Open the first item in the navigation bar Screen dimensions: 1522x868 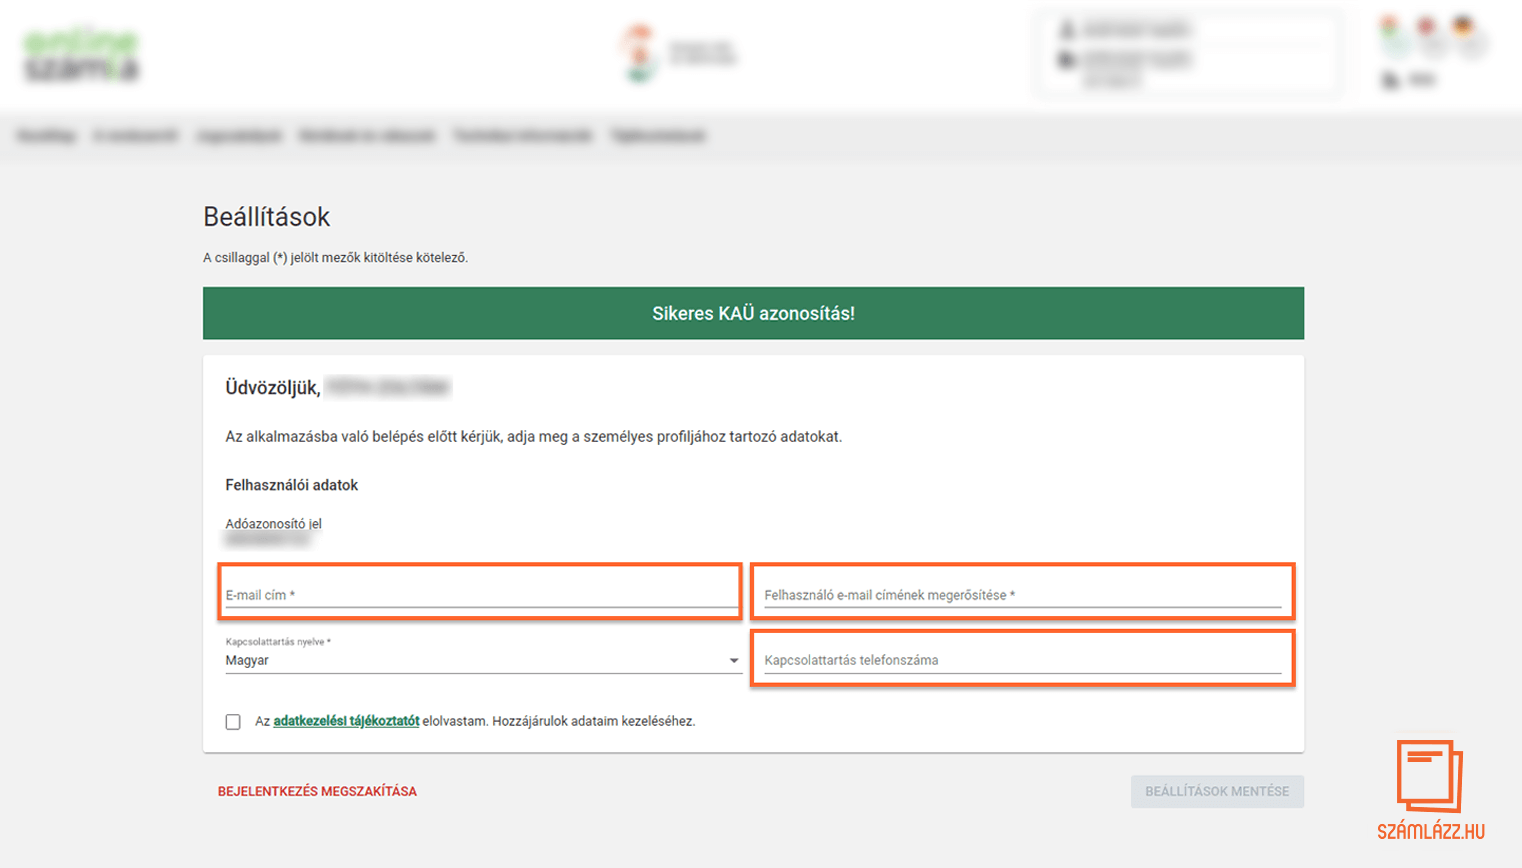pos(46,136)
